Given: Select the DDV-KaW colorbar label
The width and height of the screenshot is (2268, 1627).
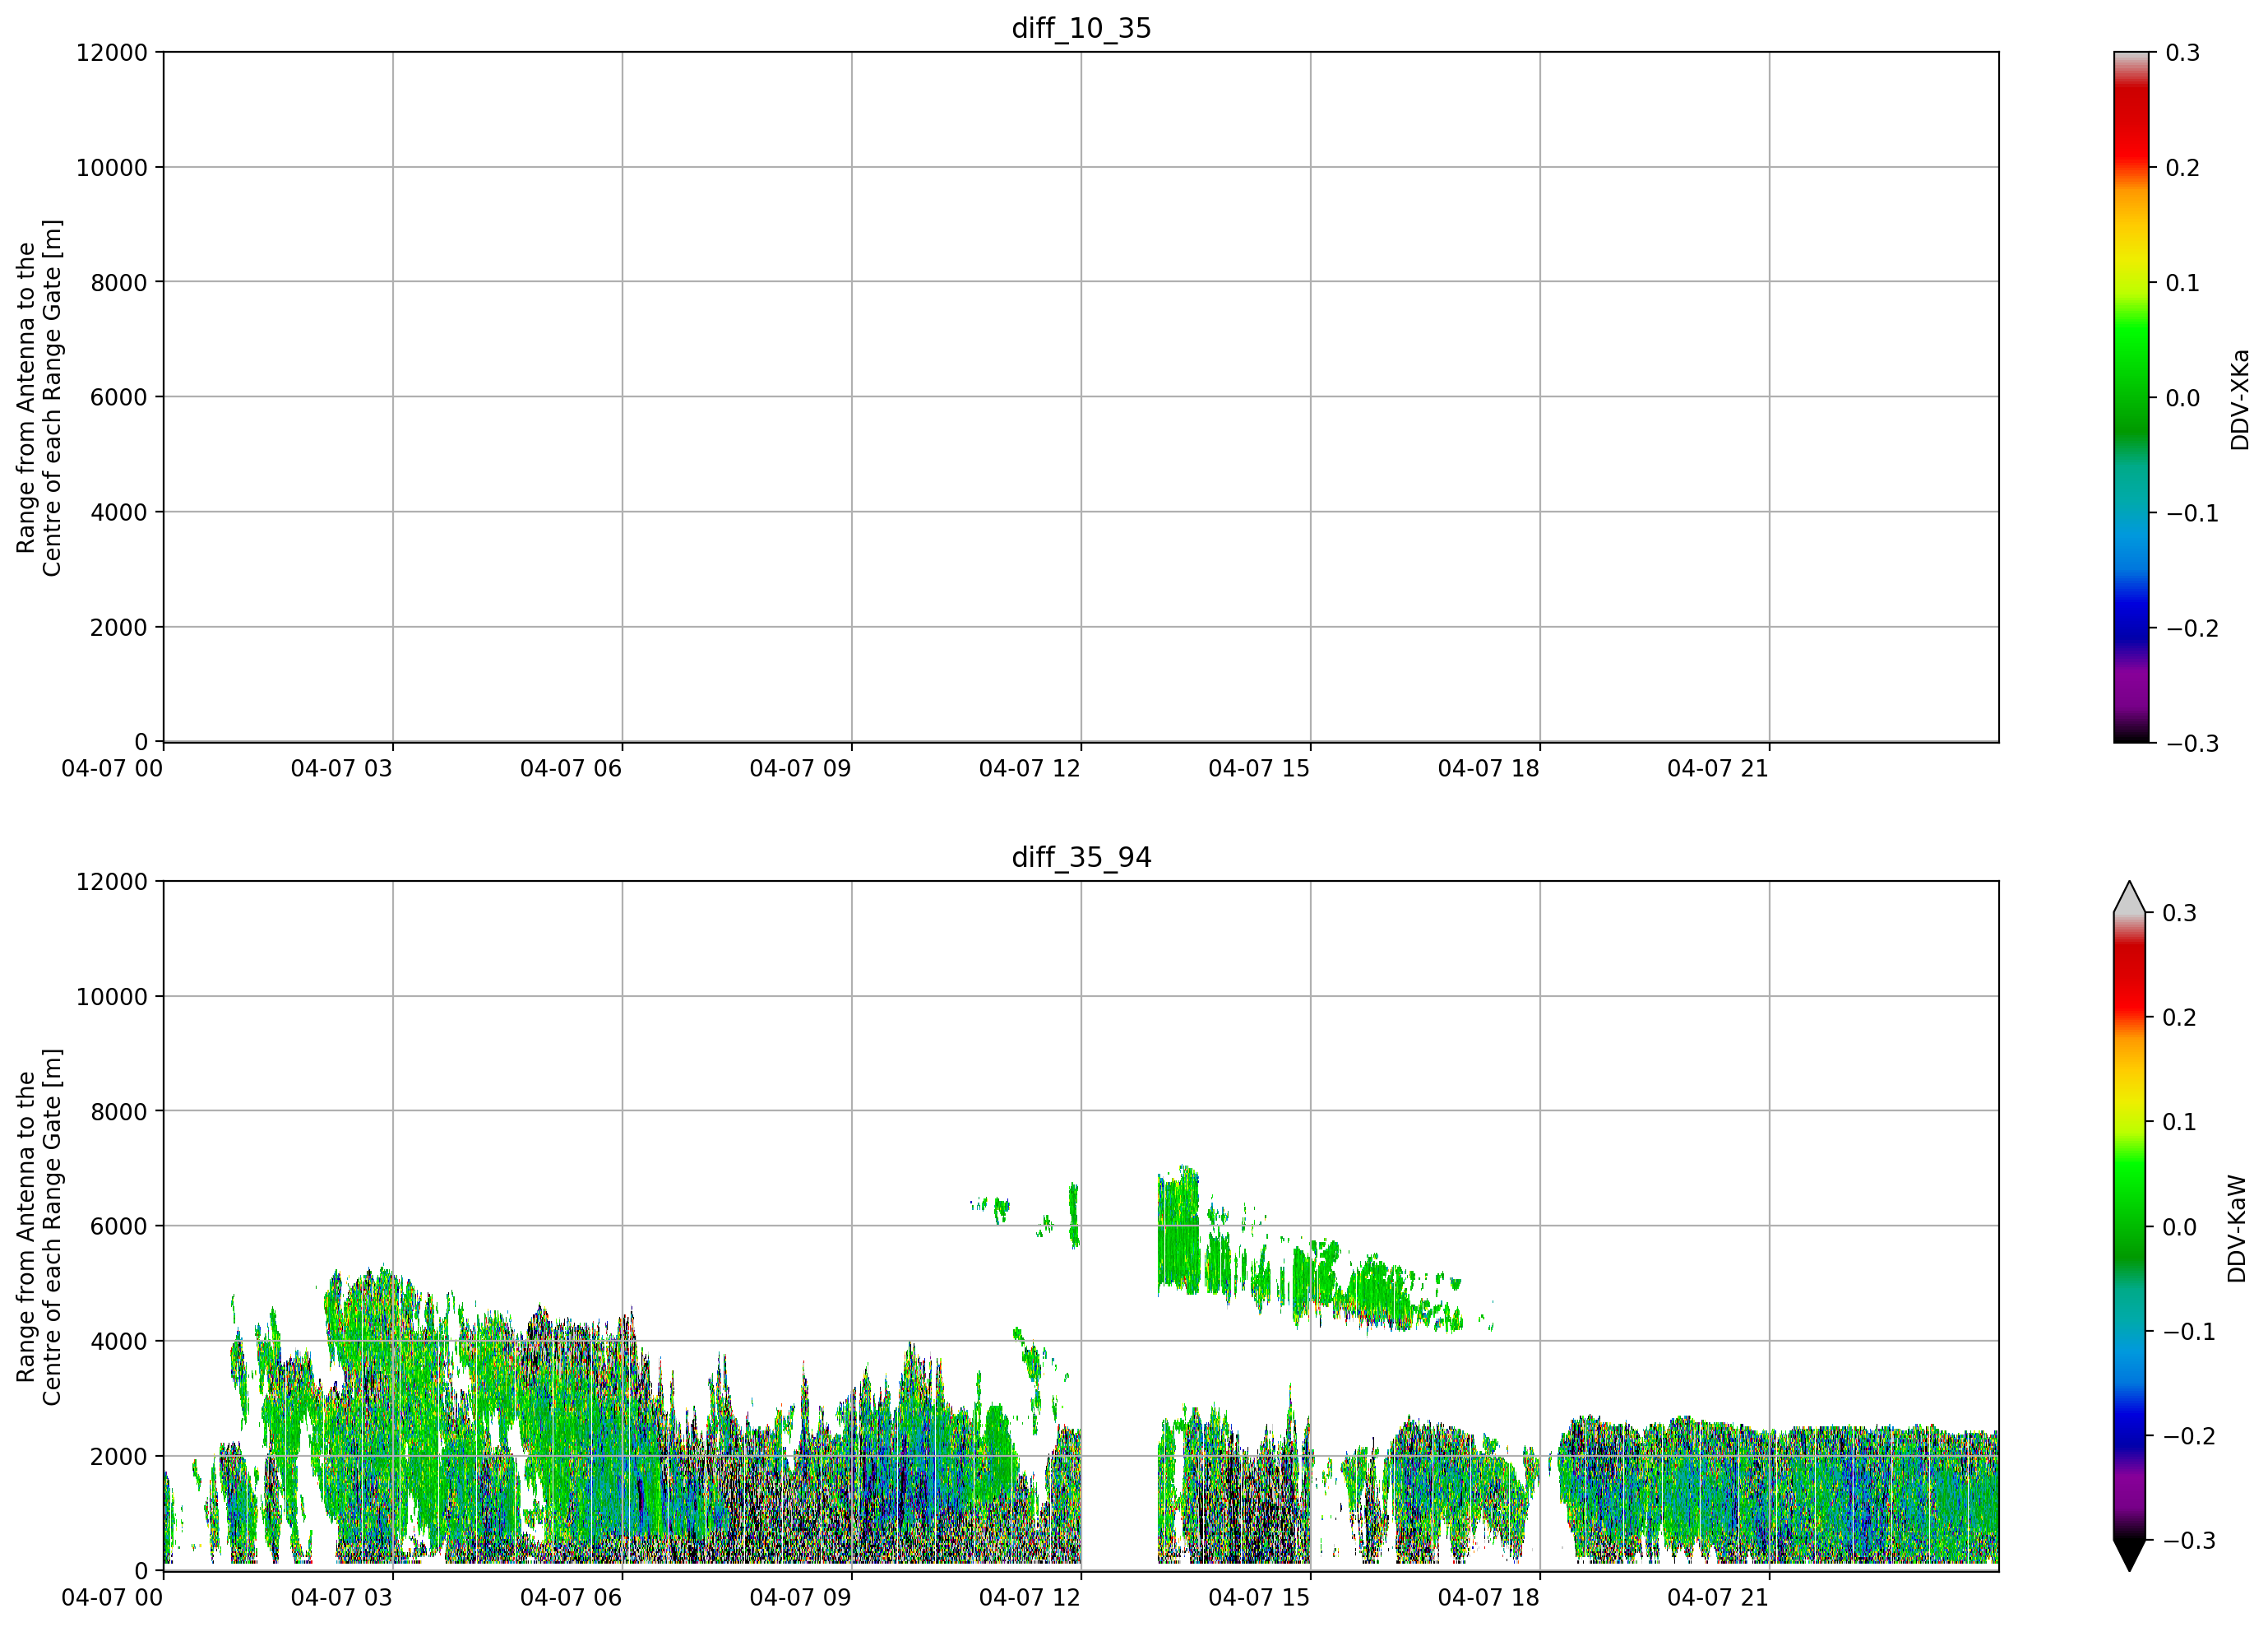Looking at the screenshot, I should pos(2237,1229).
